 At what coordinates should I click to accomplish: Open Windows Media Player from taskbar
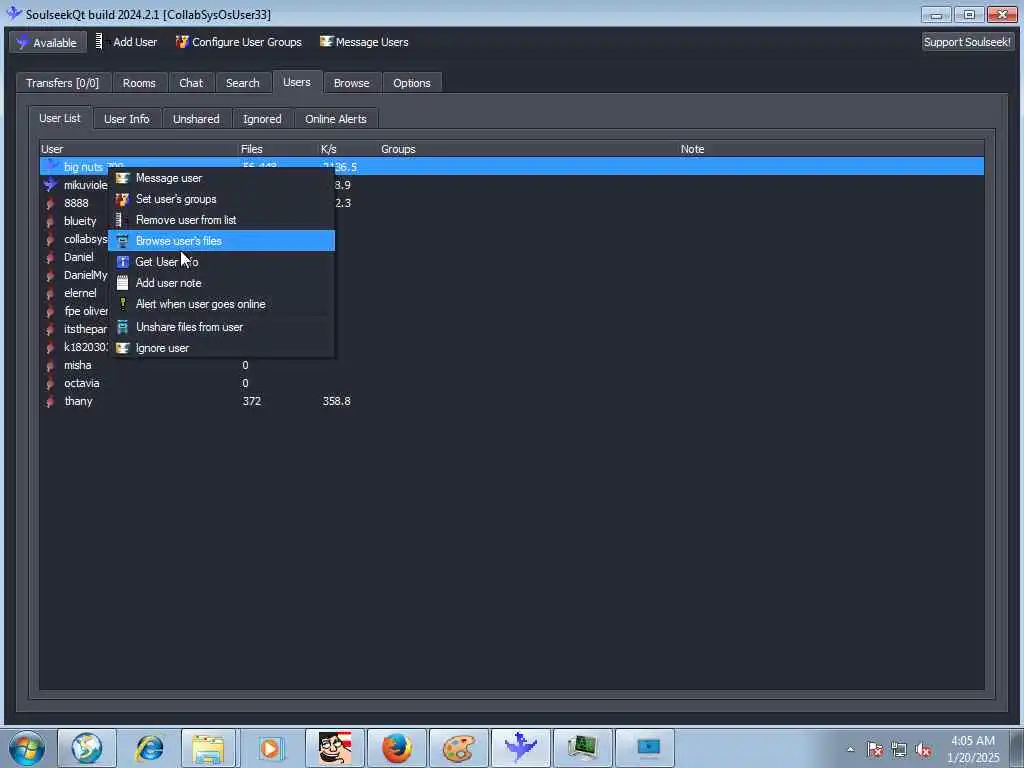click(270, 748)
